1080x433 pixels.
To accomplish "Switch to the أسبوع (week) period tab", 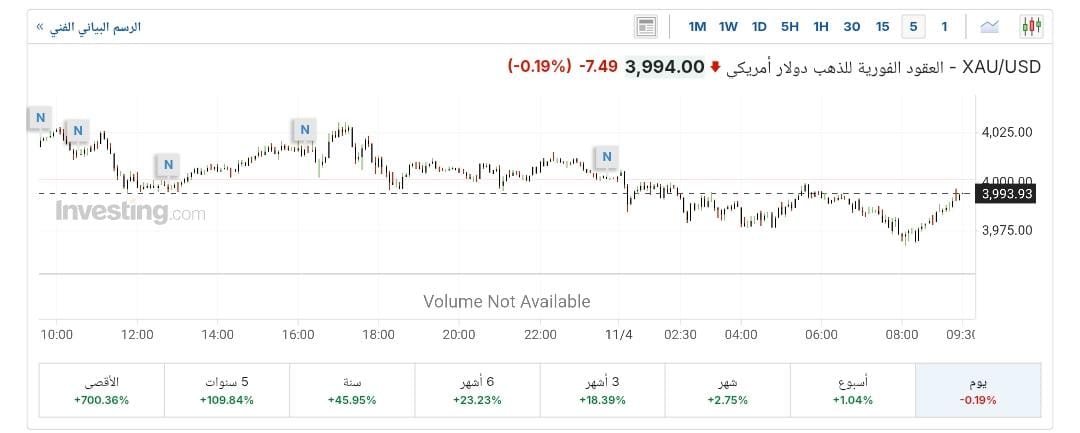I will pyautogui.click(x=852, y=390).
